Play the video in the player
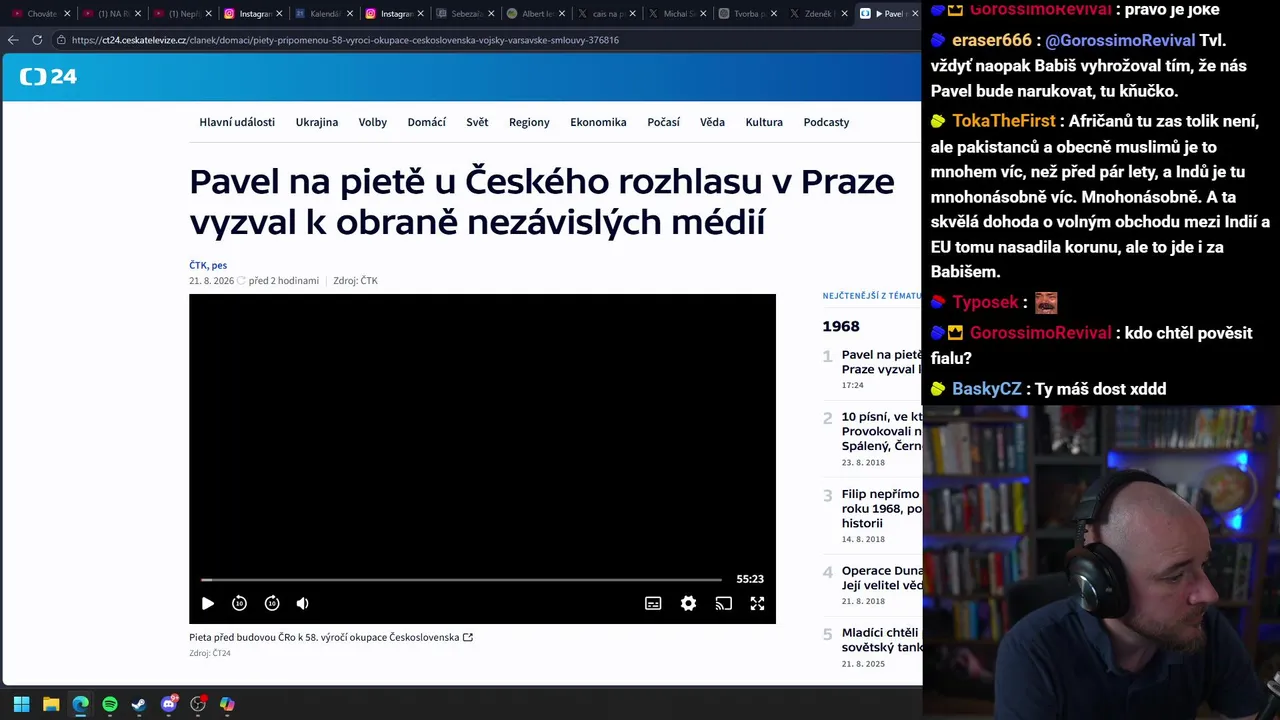This screenshot has height=720, width=1280. [207, 603]
